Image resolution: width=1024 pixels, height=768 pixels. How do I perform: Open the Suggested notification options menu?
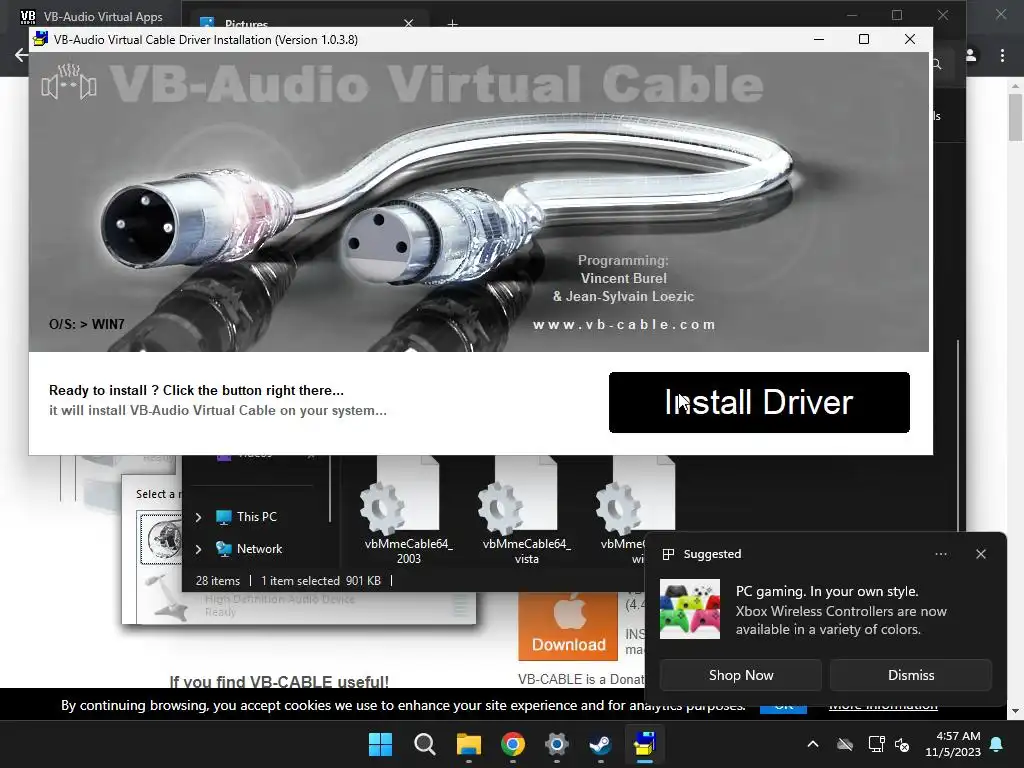pos(940,554)
